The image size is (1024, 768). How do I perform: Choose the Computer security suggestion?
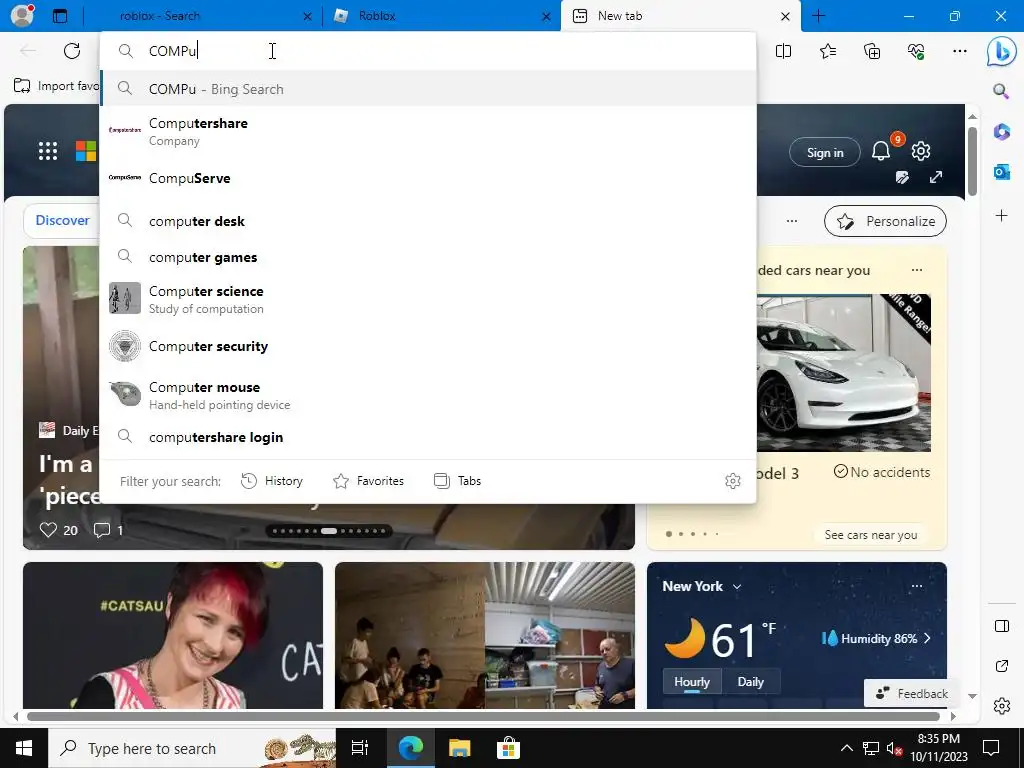pyautogui.click(x=428, y=346)
